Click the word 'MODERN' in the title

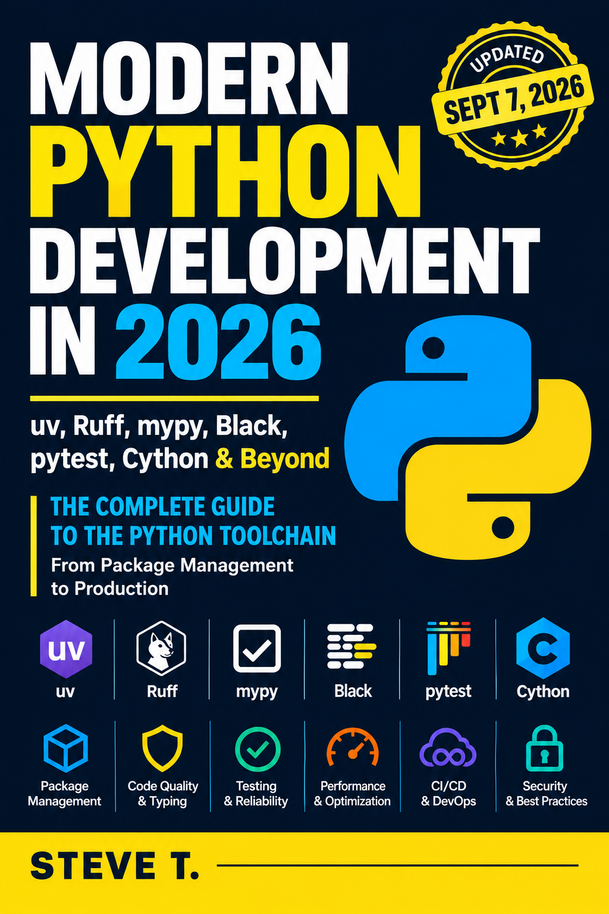tap(189, 79)
